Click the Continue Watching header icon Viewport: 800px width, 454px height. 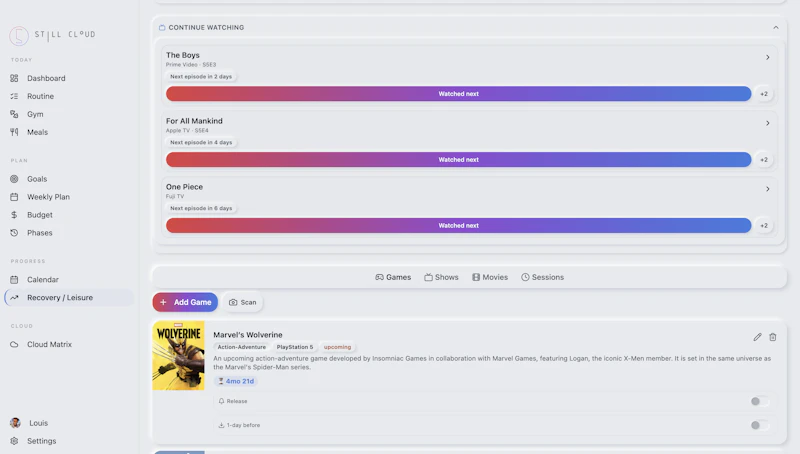tap(162, 28)
